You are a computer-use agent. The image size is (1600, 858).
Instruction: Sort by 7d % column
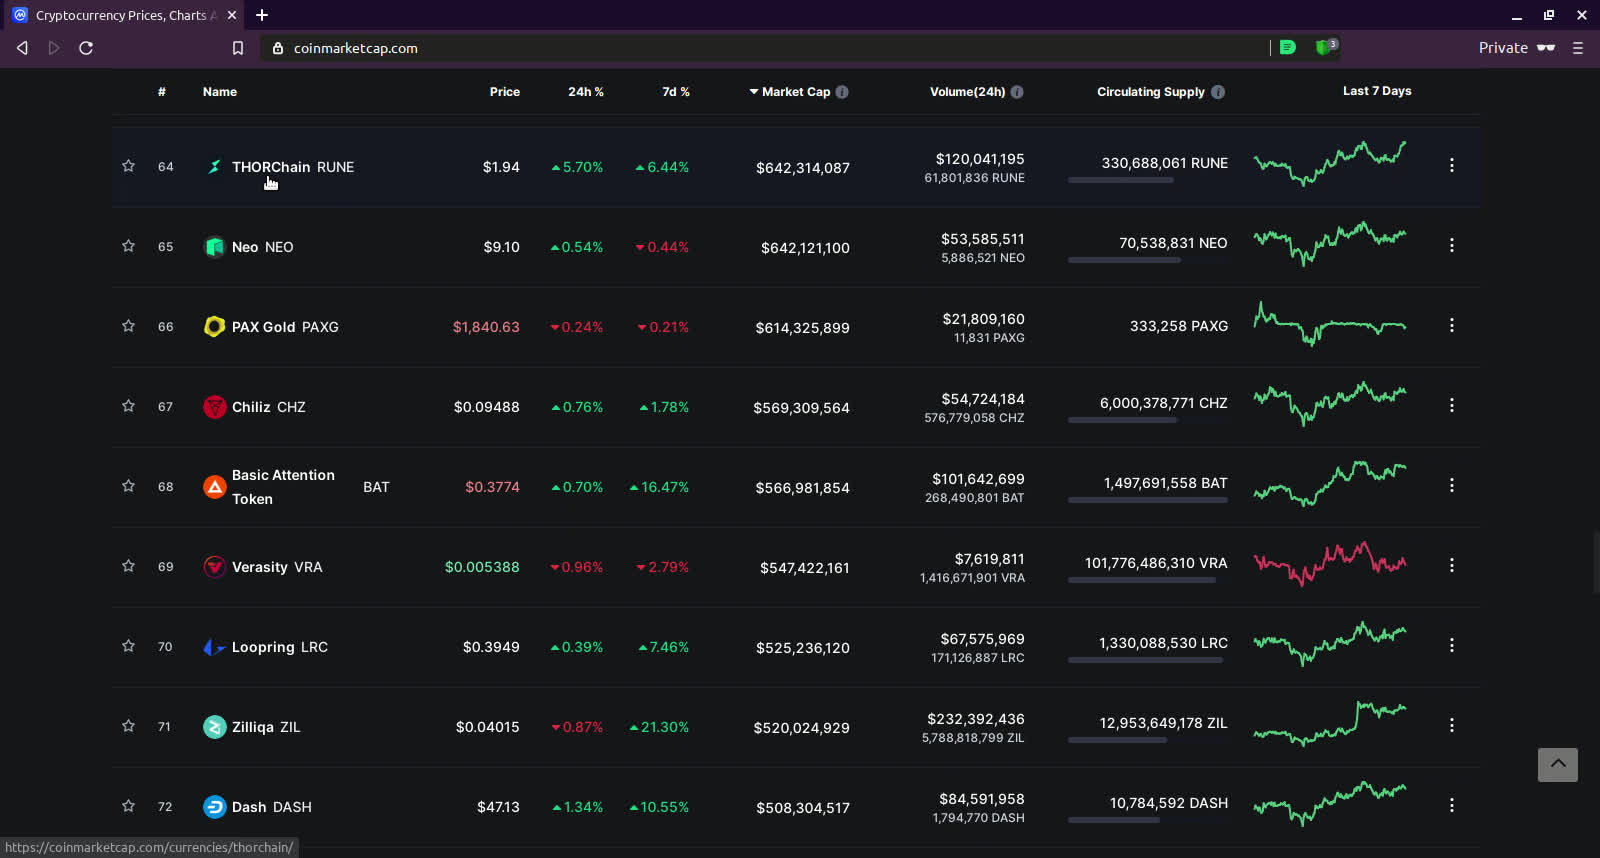tap(676, 92)
